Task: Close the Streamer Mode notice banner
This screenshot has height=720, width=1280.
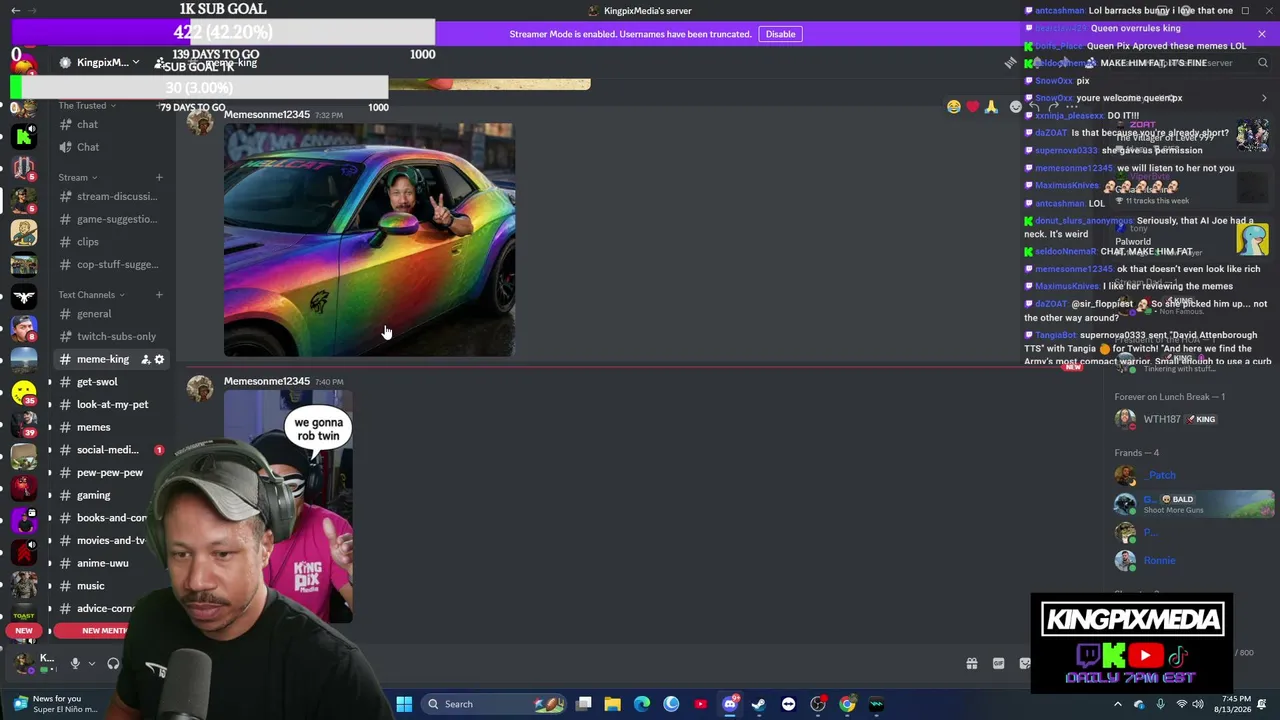Action: tap(1262, 34)
